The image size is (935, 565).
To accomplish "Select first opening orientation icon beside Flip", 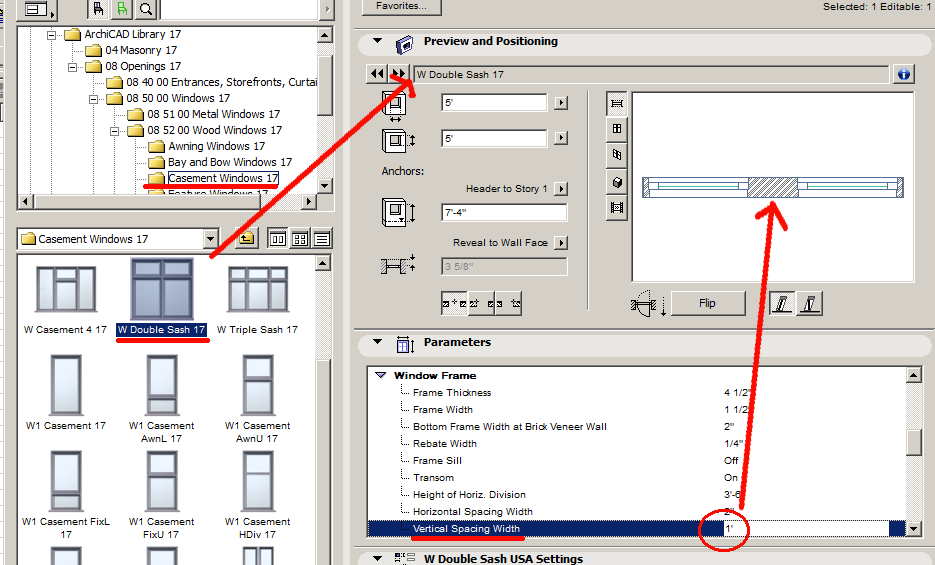I will (782, 303).
